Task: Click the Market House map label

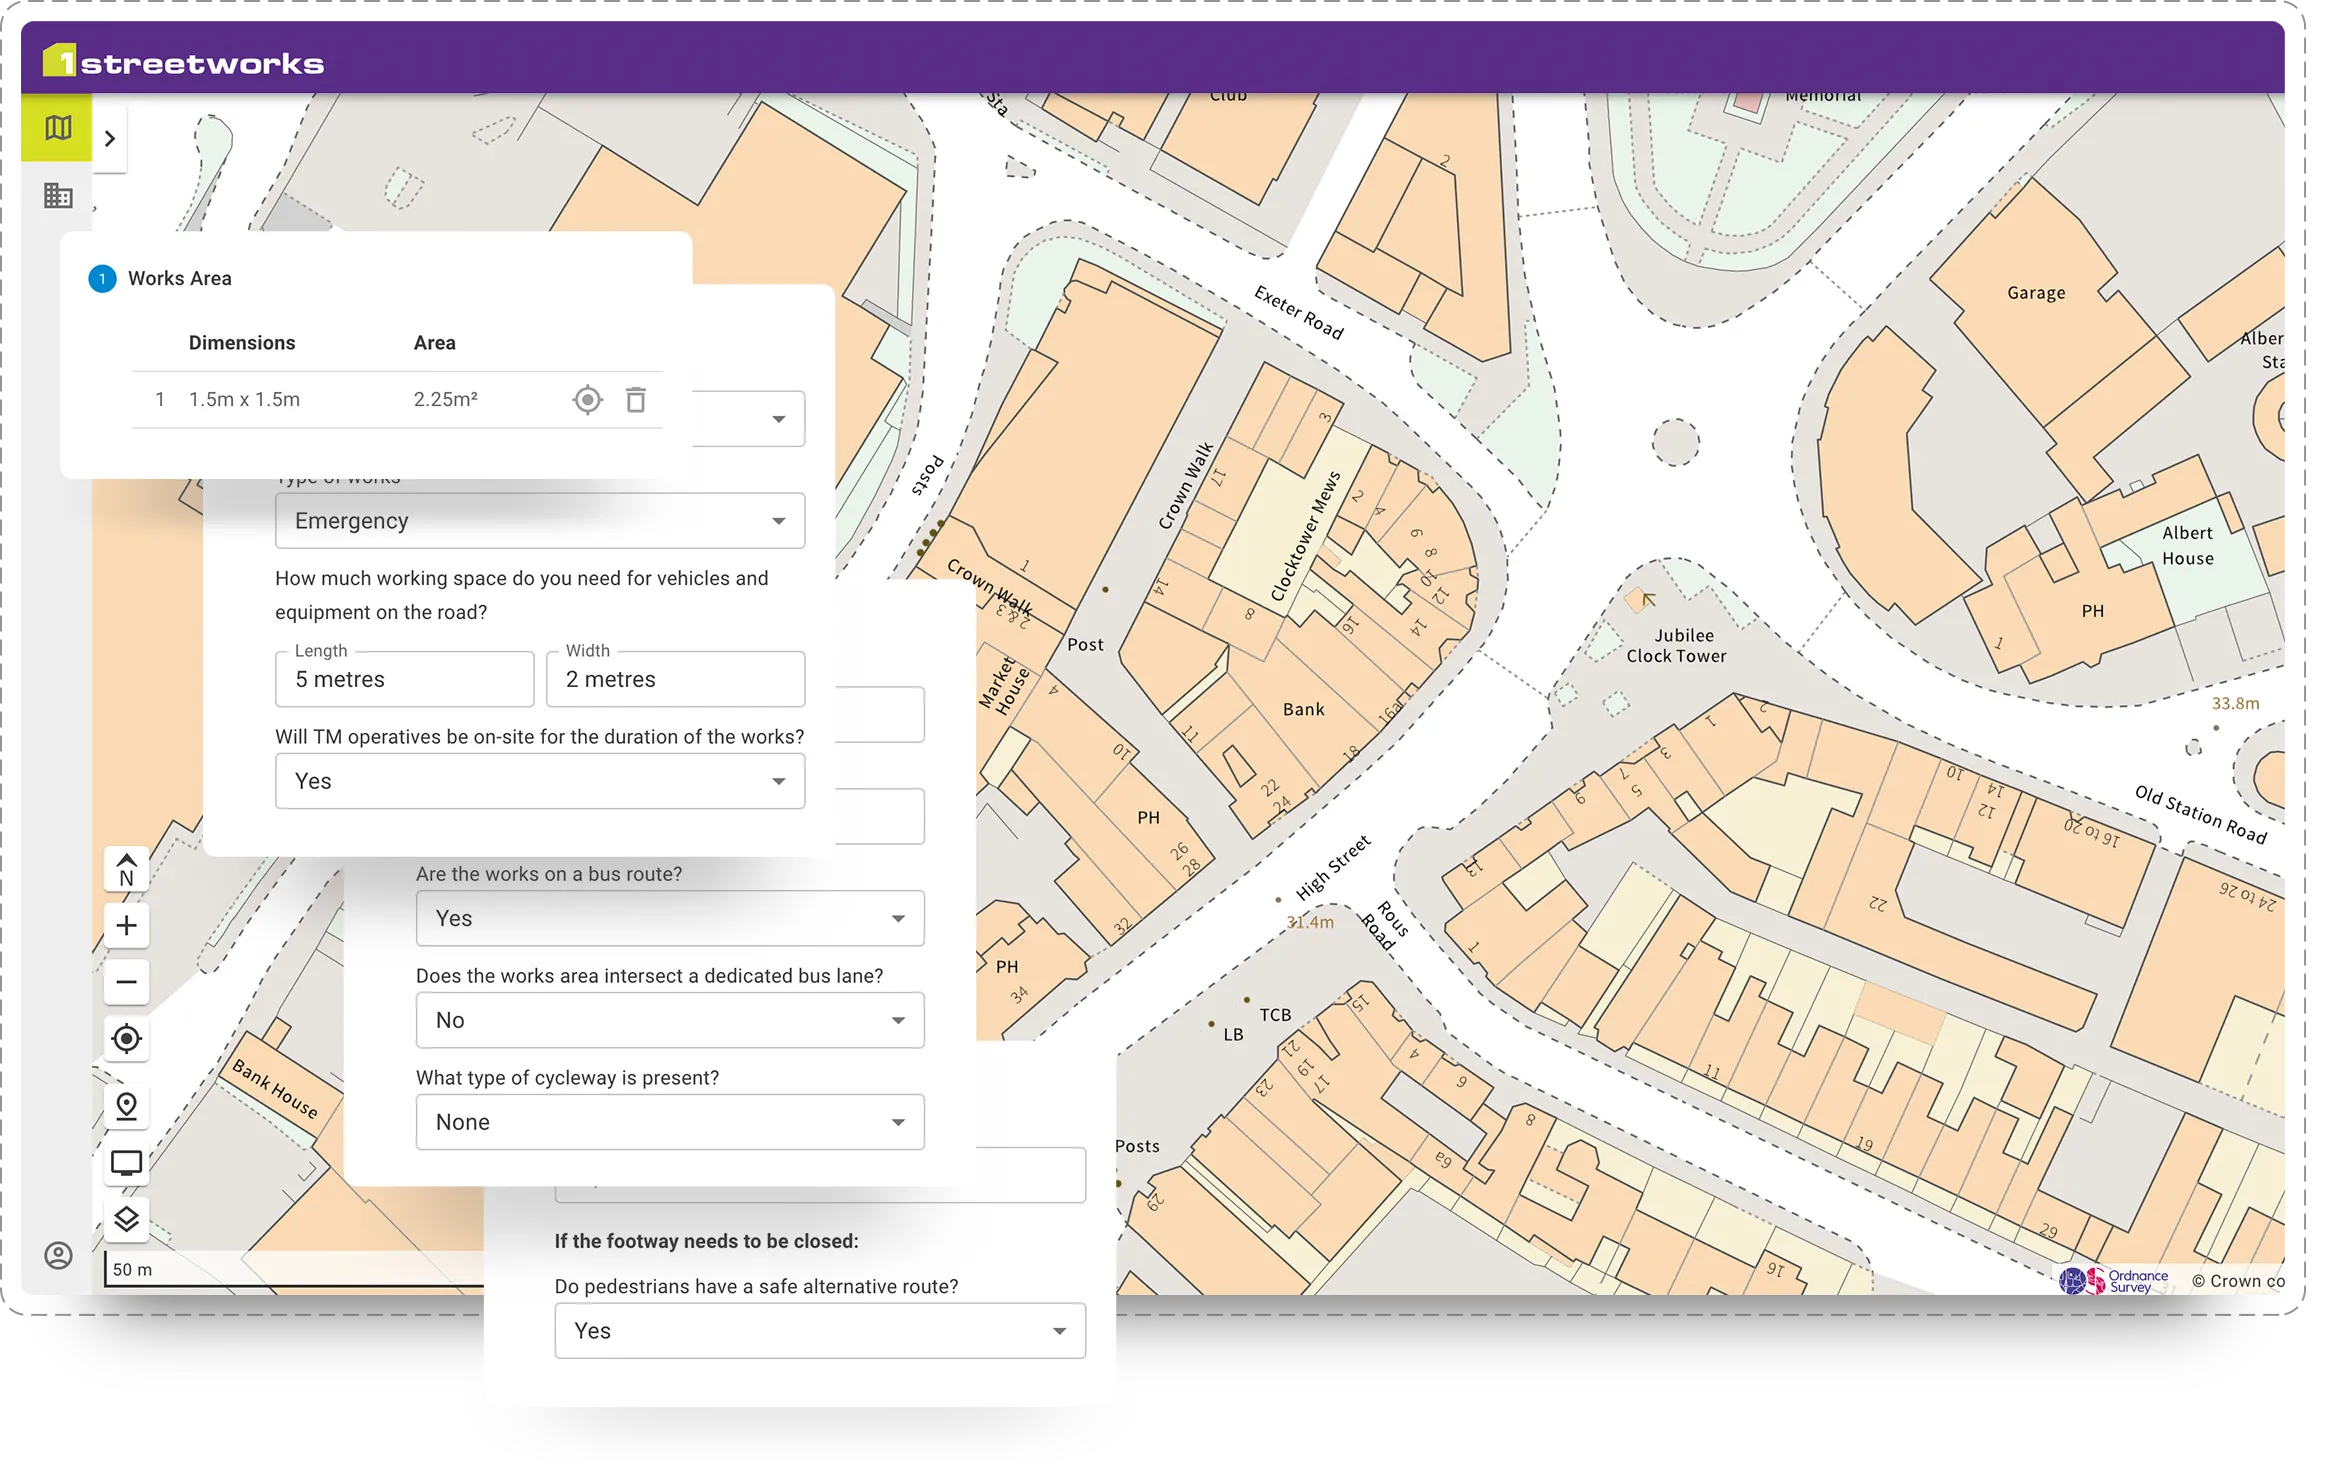Action: click(x=1004, y=685)
